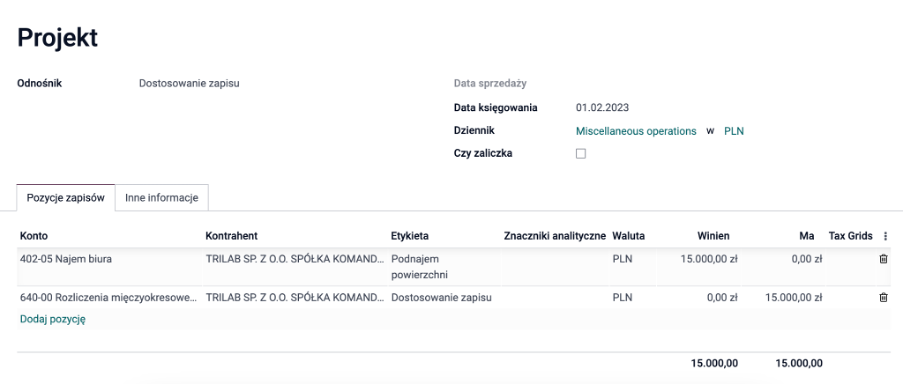904x384 pixels.
Task: Sort by the Winien column header
Action: coord(713,236)
